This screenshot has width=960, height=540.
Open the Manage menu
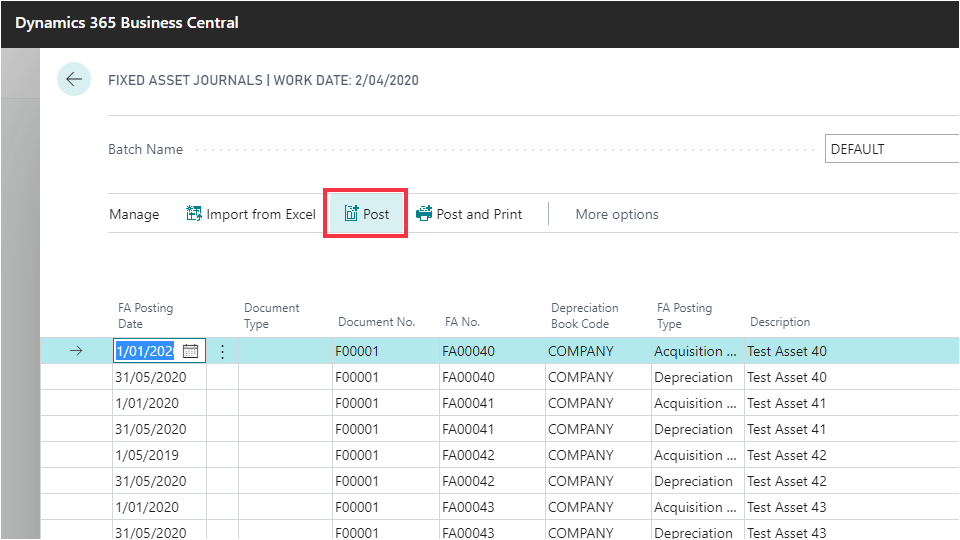(134, 214)
